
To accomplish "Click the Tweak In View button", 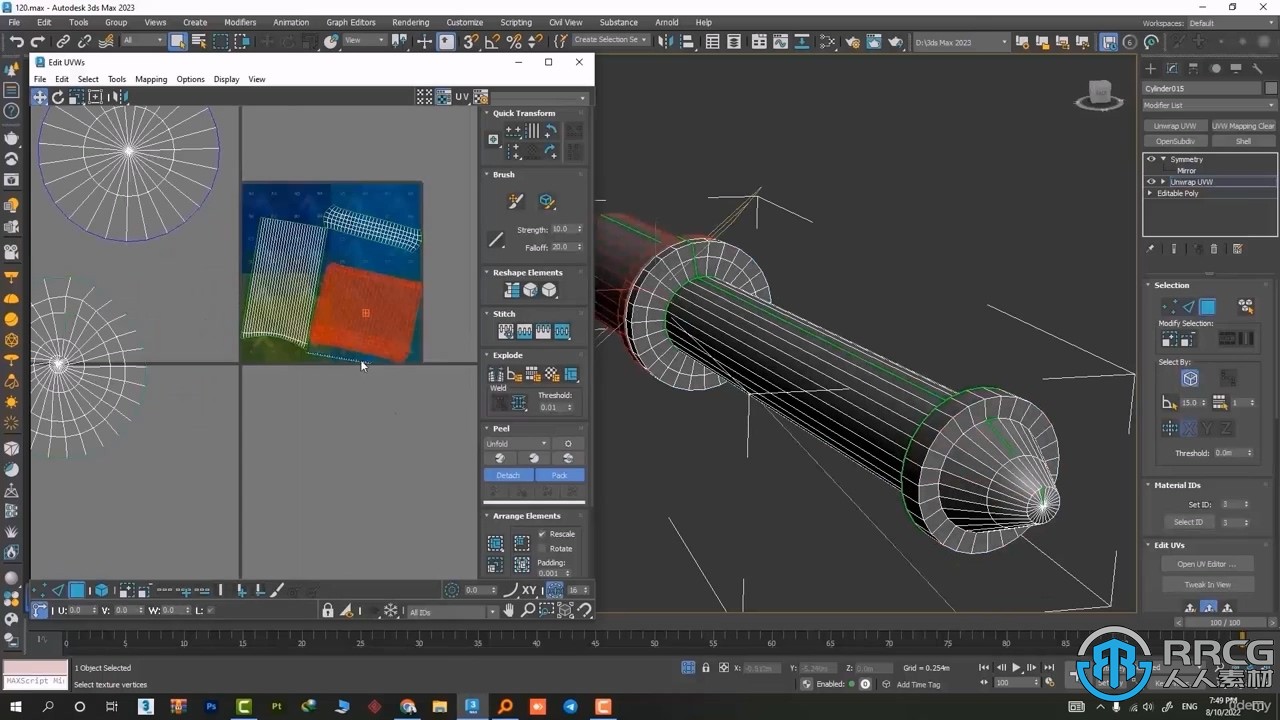I will (1208, 584).
